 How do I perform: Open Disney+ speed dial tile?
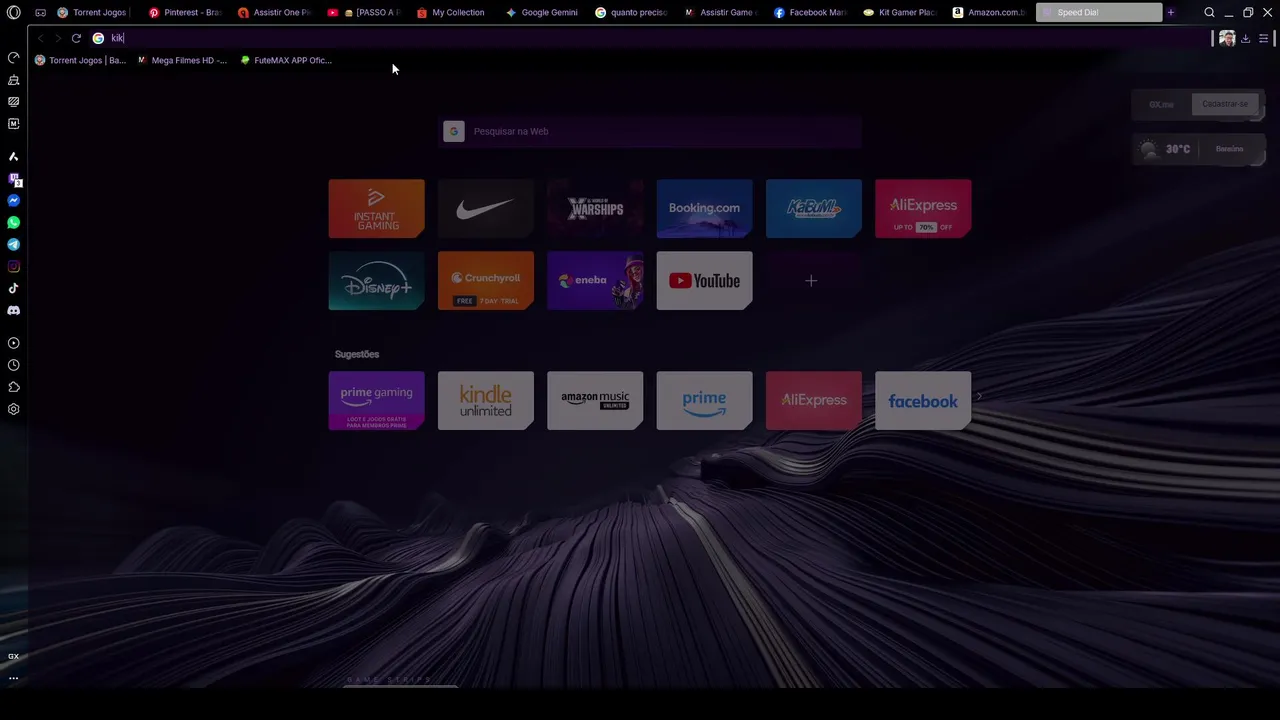pos(376,281)
